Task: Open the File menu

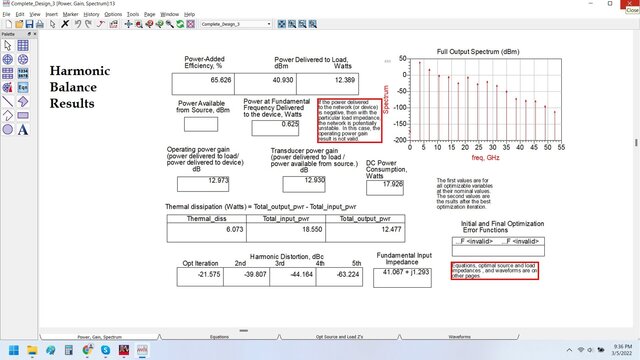Action: [6, 14]
